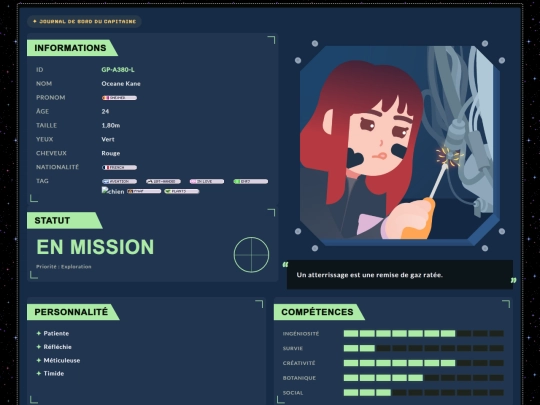Click the TAG field label
This screenshot has height=405, width=540.
pos(42,181)
